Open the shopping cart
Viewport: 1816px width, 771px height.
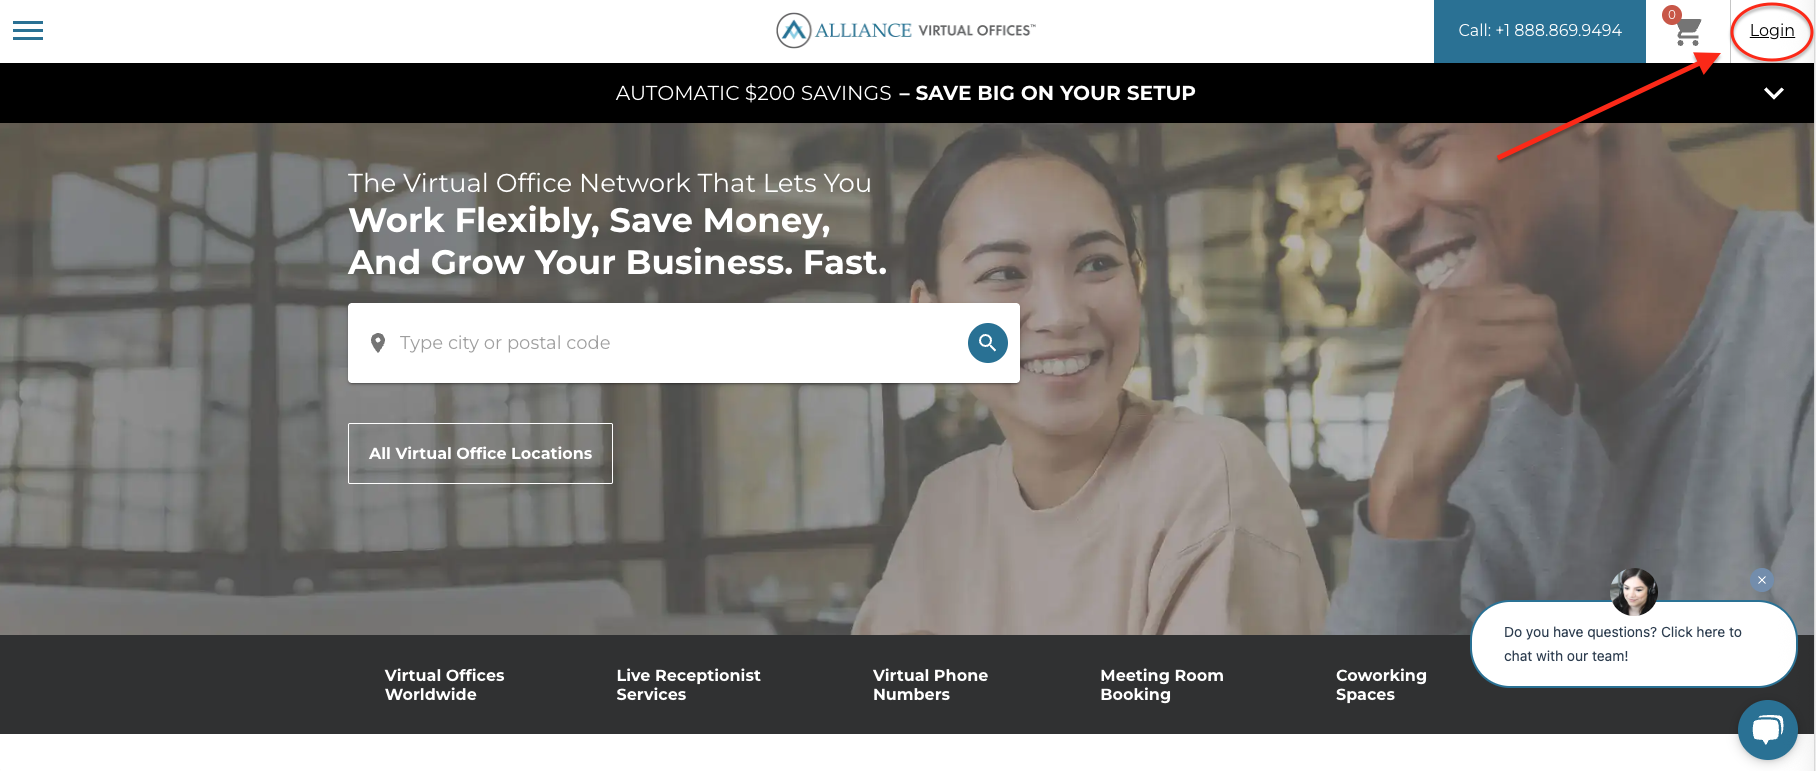point(1687,31)
